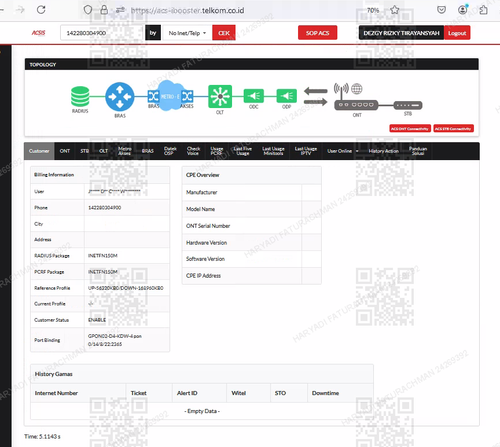Screen dimensions: 500x447
Task: Click the ODP splitter icon
Action: click(x=287, y=96)
